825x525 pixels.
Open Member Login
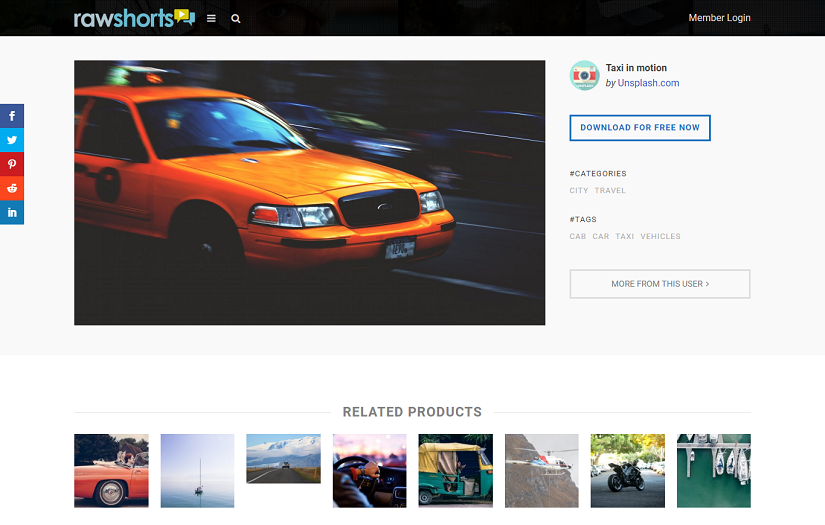[719, 18]
